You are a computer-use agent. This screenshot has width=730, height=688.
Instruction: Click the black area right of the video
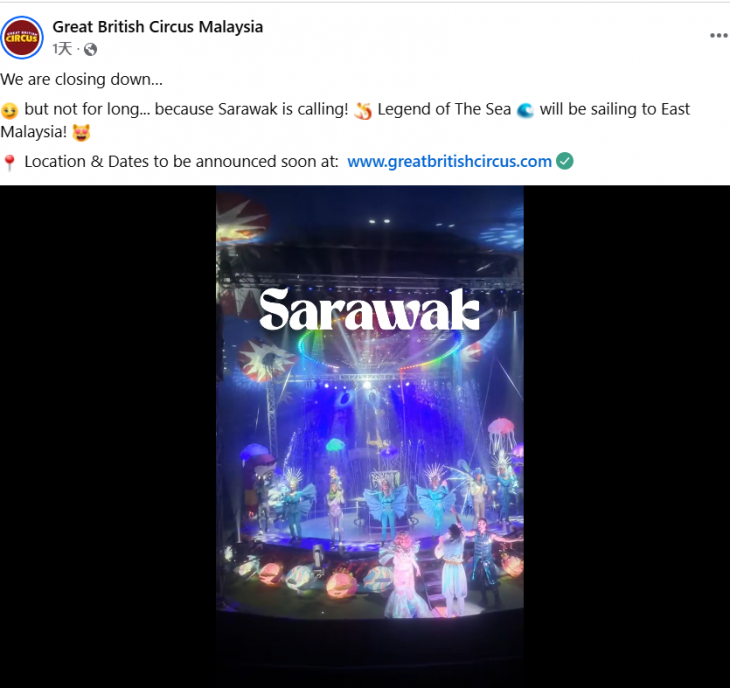pyautogui.click(x=627, y=437)
